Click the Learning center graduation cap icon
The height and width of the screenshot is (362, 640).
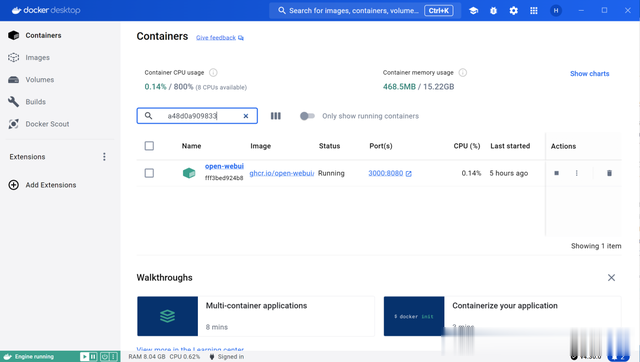coord(473,11)
